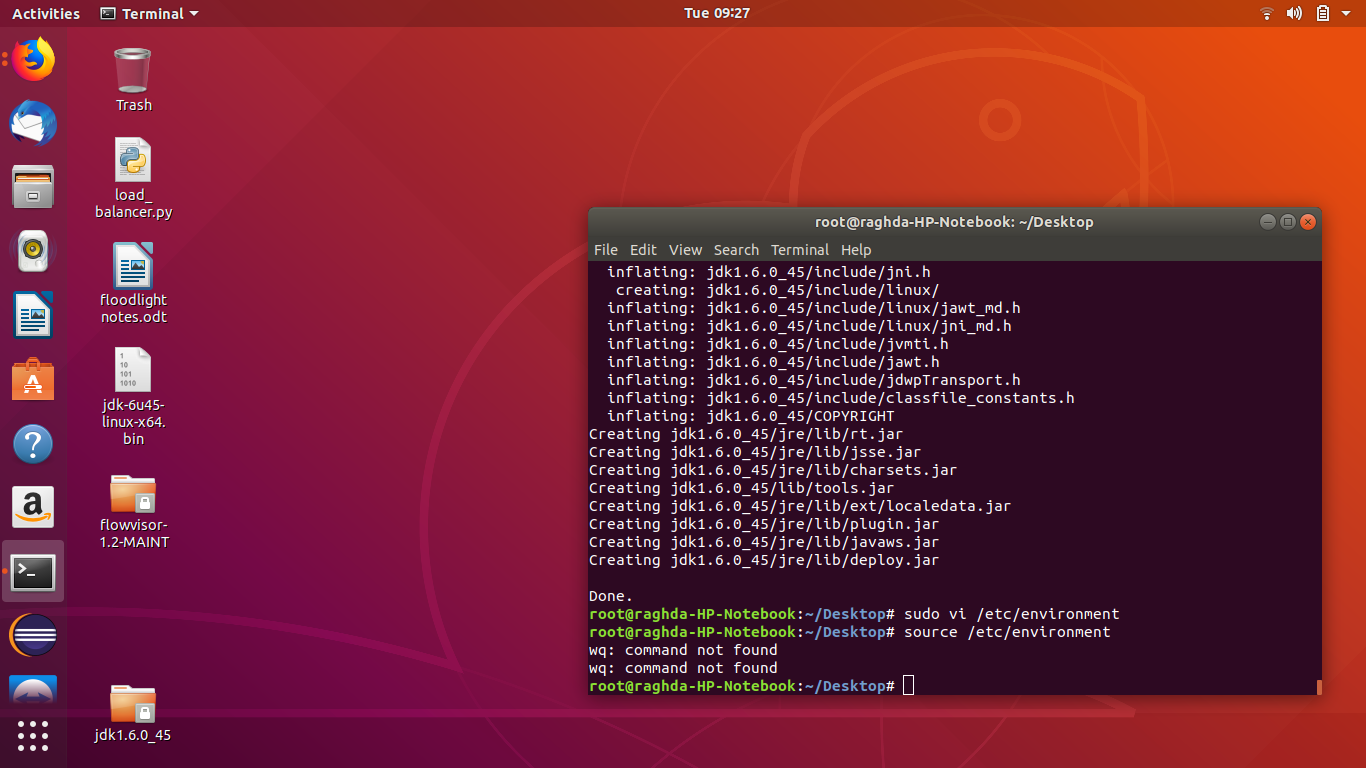Screen dimensions: 1366x768
Task: Open the terminal File menu
Action: (x=606, y=249)
